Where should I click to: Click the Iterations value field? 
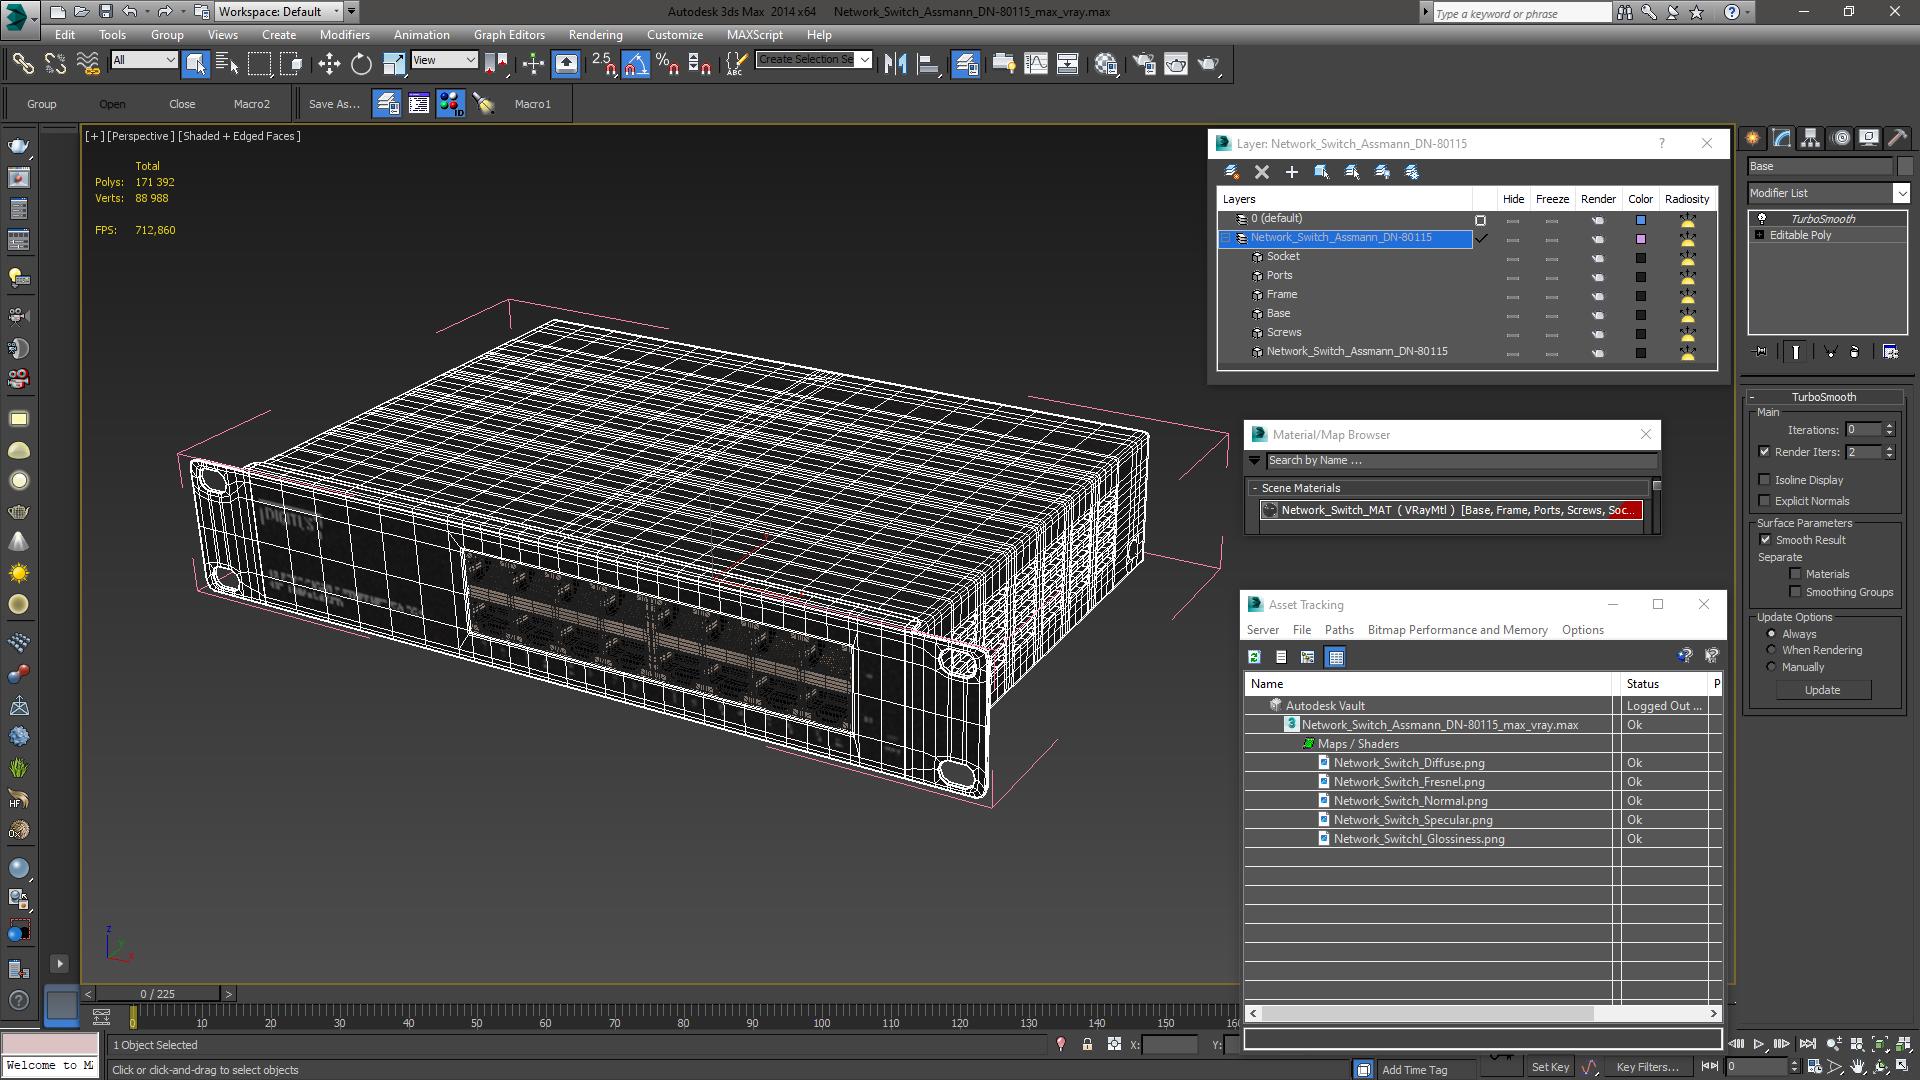click(x=1863, y=430)
